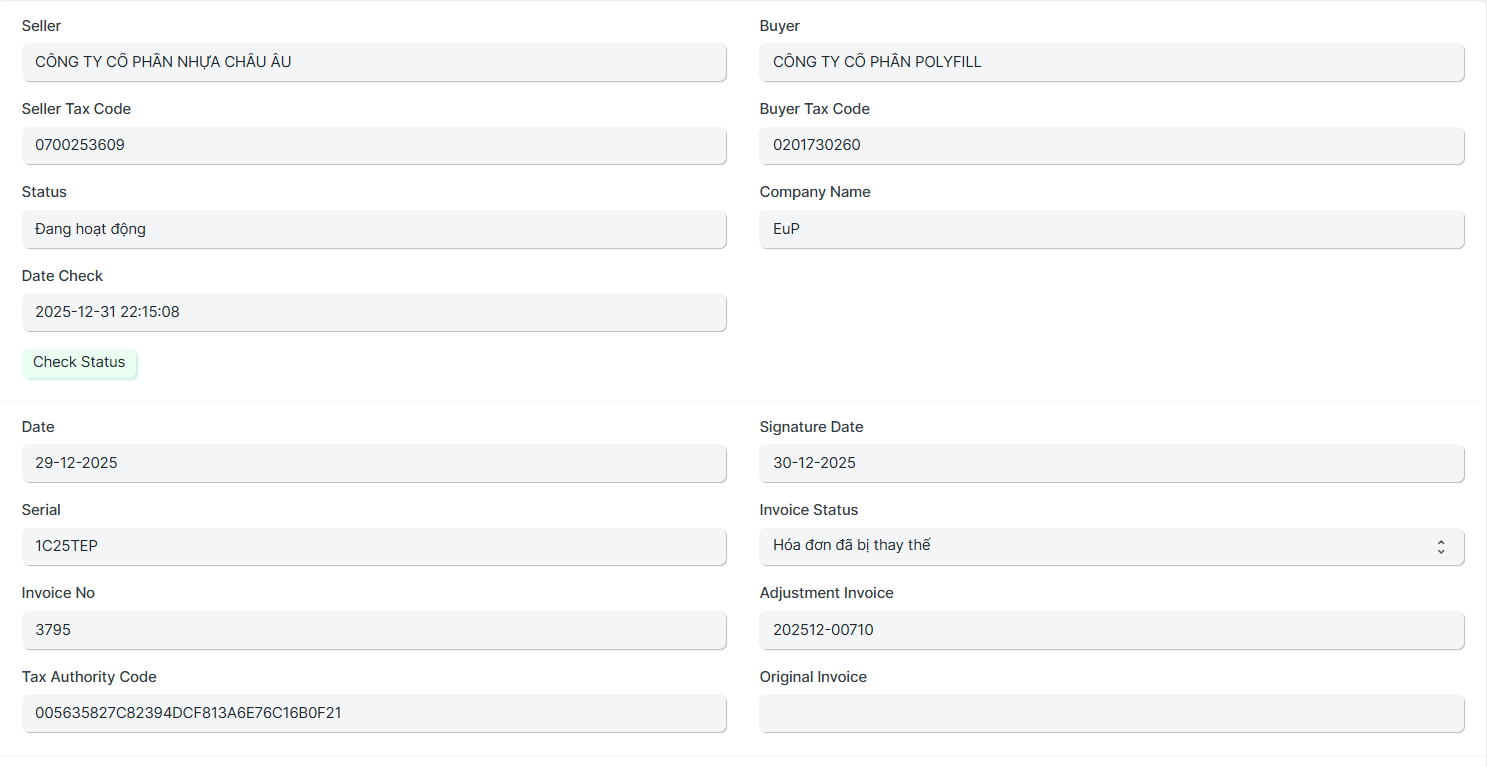The image size is (1487, 767).
Task: Focus the Signature Date field
Action: [x=1112, y=463]
